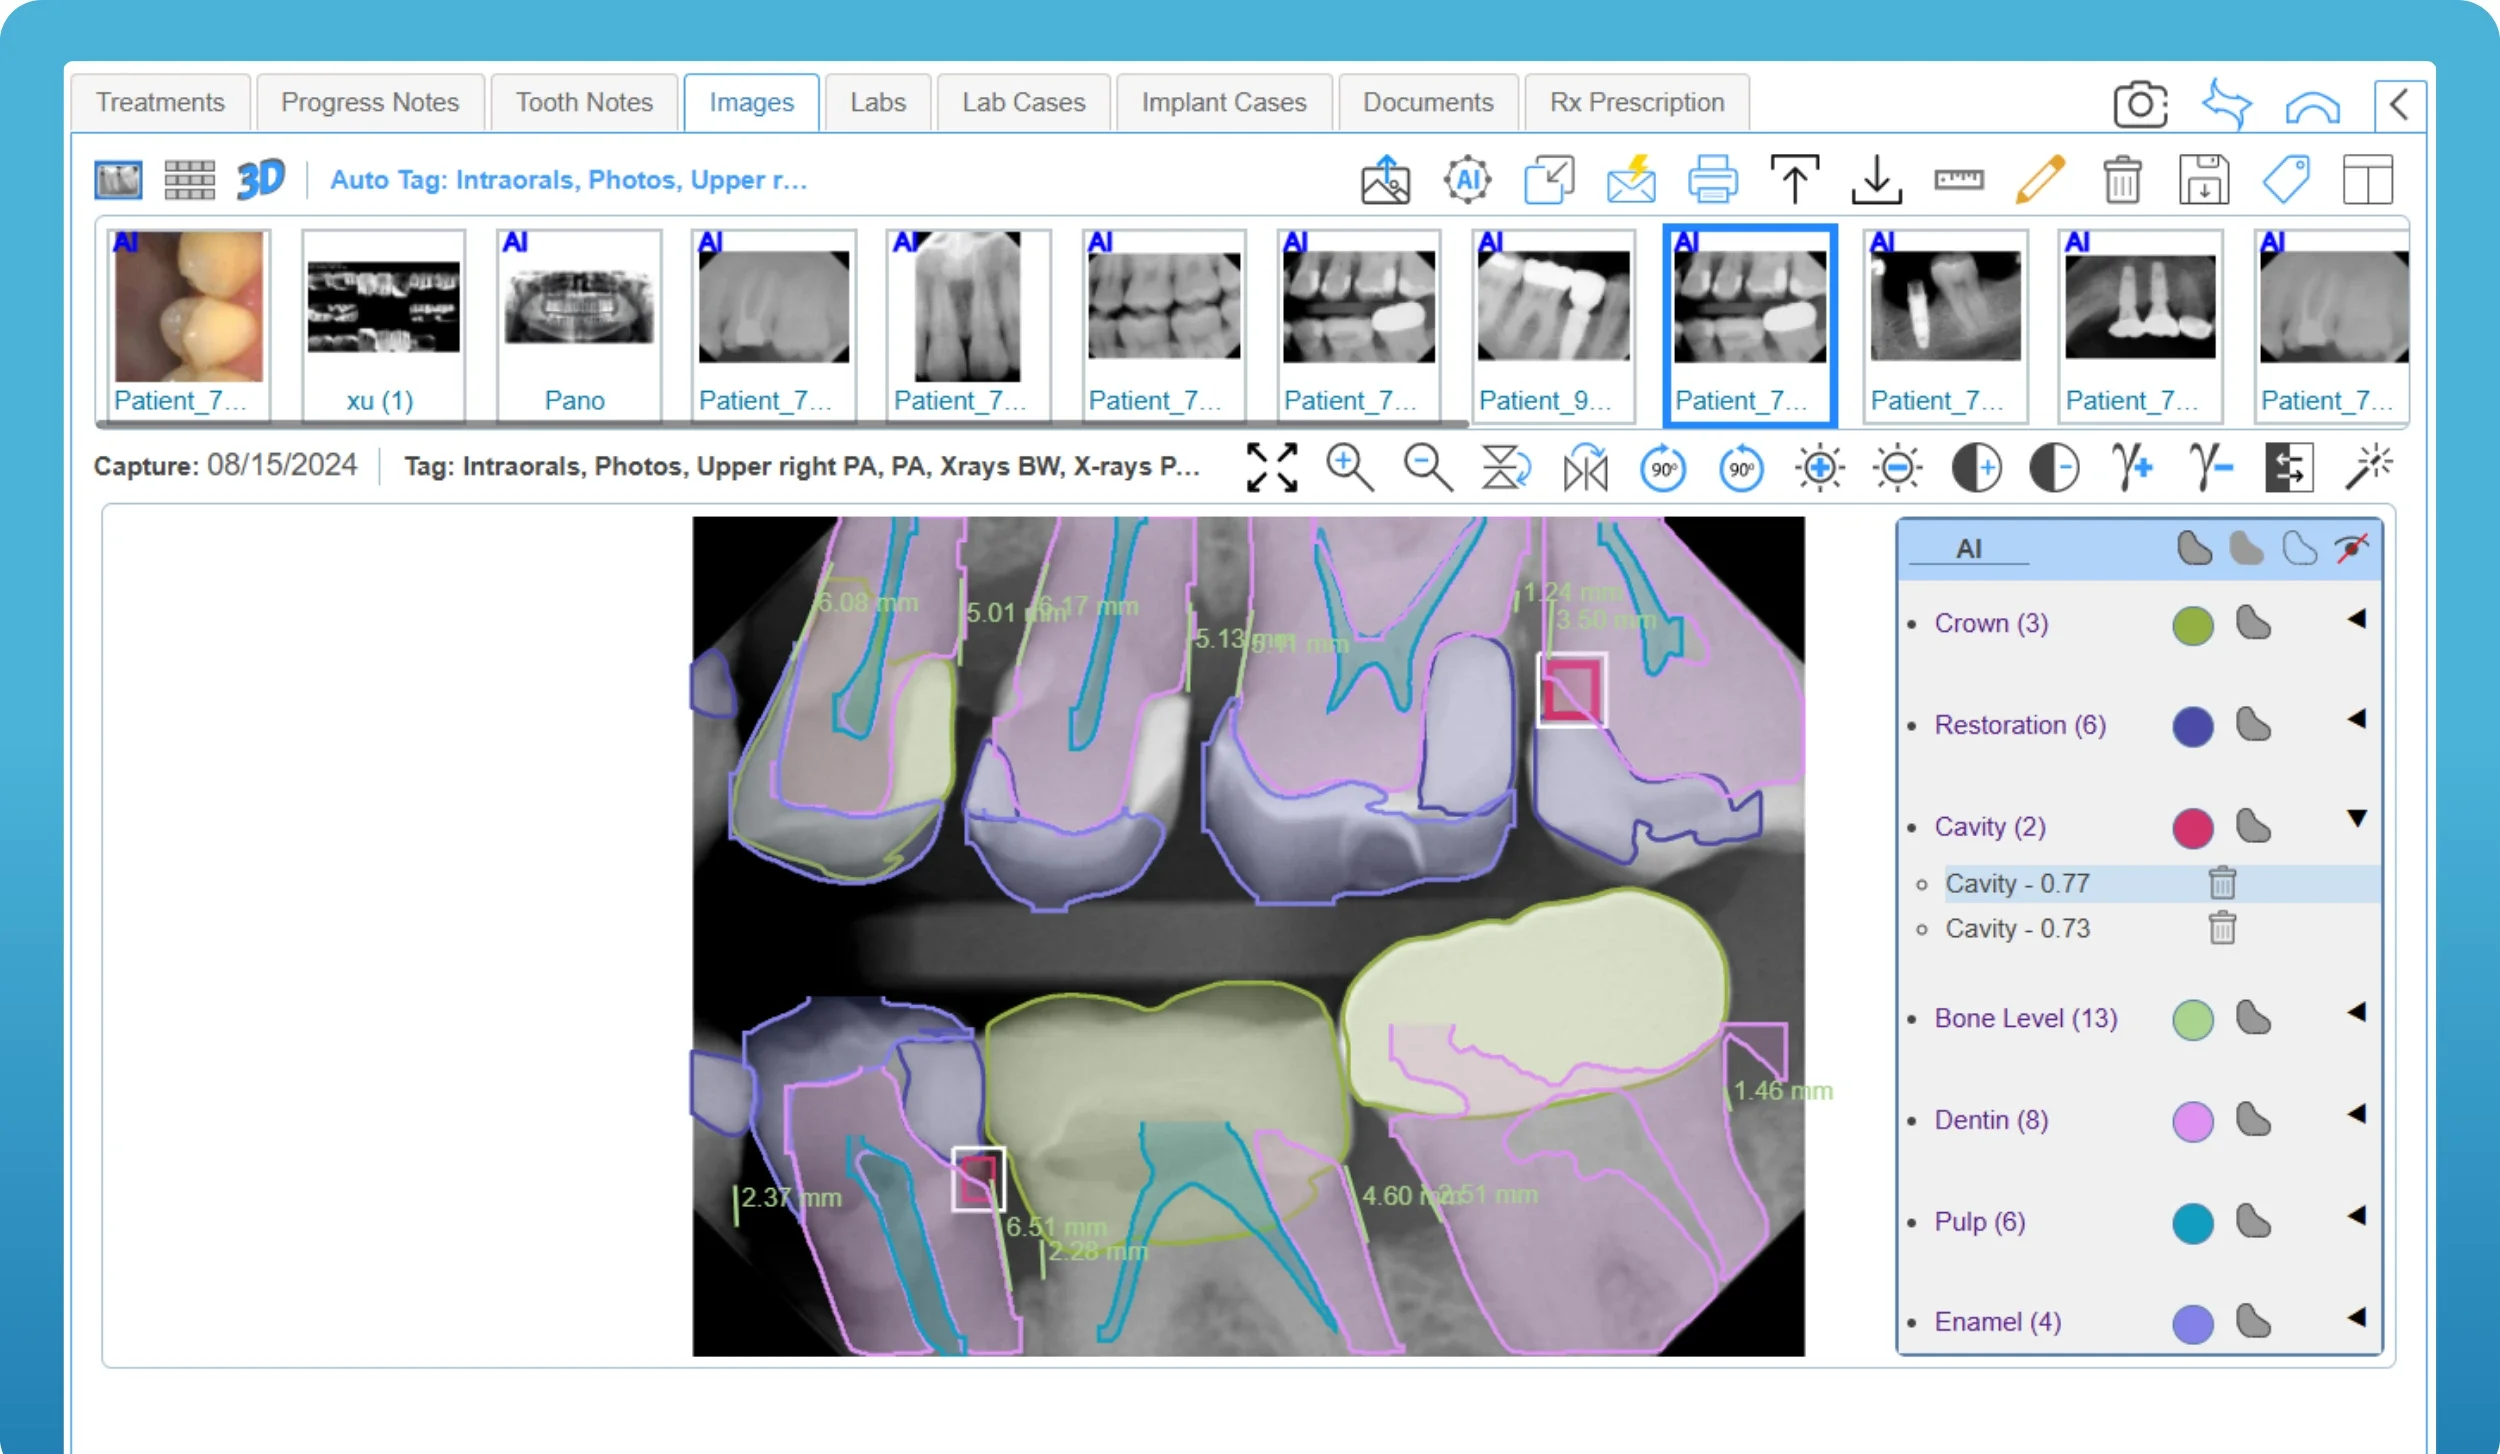This screenshot has width=2500, height=1454.
Task: Click the Dentin pink color swatch
Action: coord(2192,1121)
